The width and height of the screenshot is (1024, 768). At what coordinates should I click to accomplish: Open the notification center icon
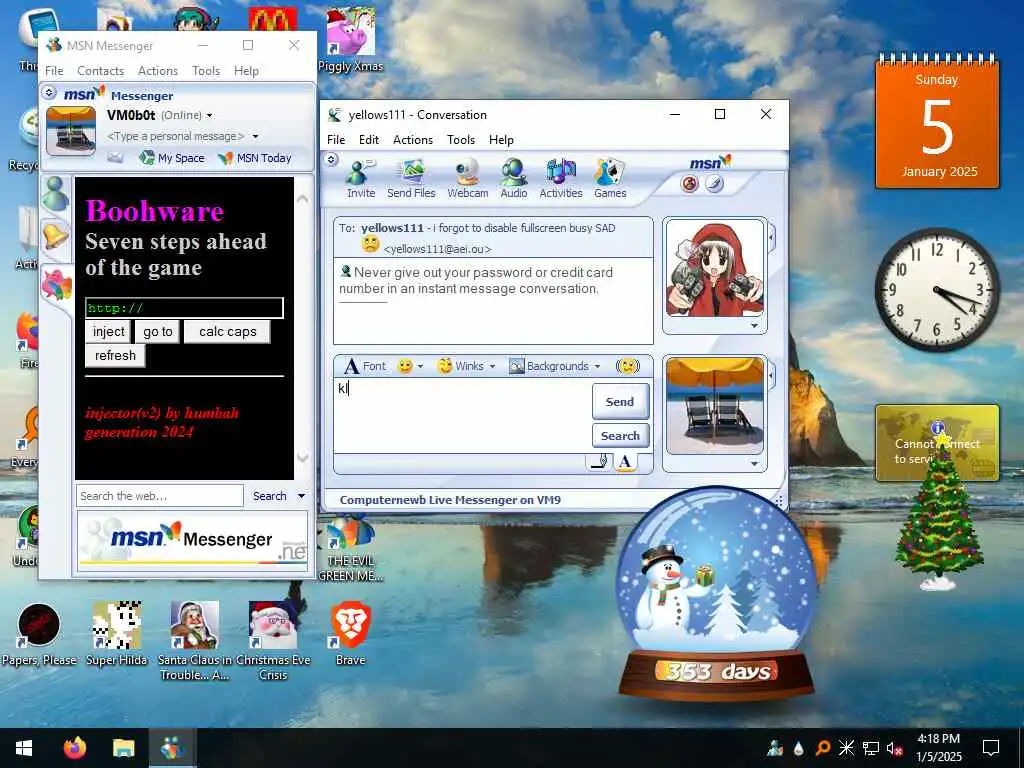[x=991, y=748]
